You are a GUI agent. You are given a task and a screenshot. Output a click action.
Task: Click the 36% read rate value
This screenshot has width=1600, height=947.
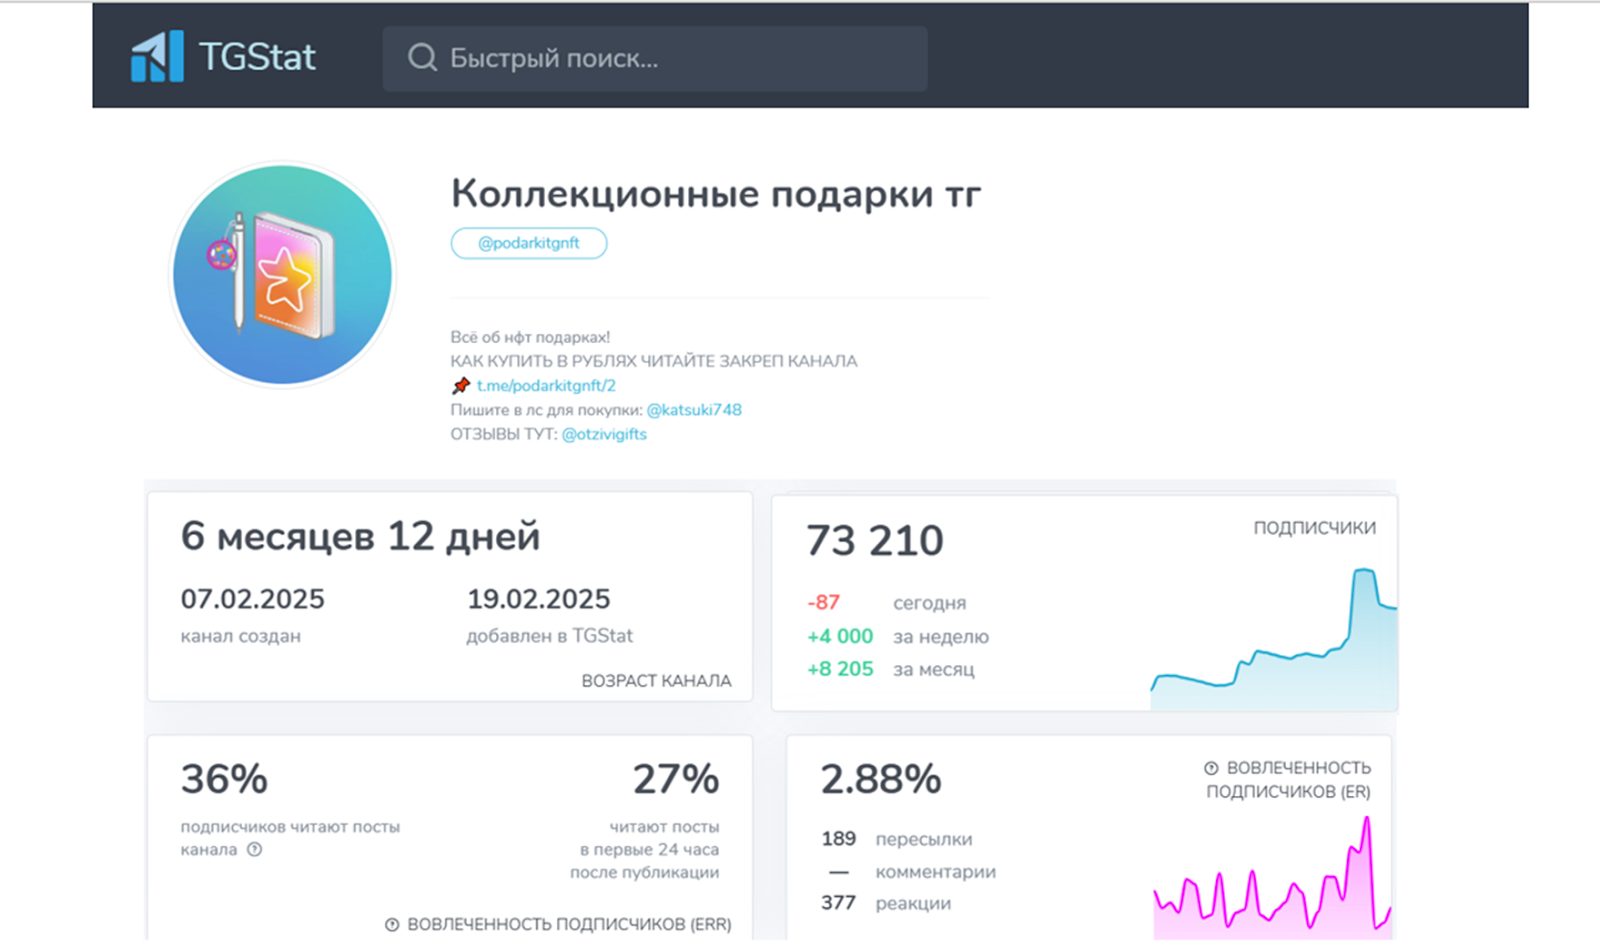(x=224, y=779)
